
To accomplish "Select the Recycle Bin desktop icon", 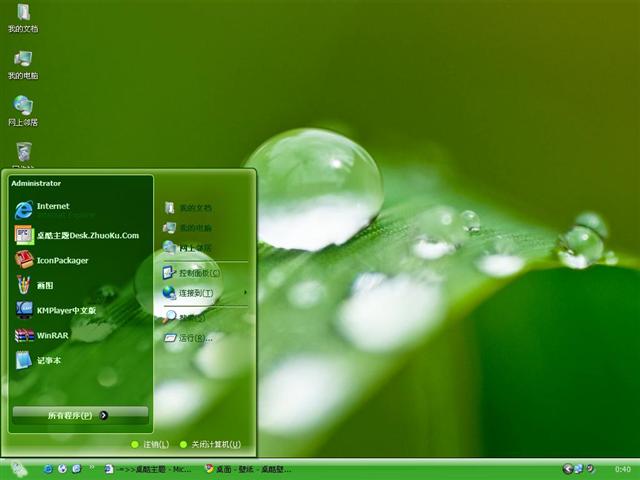I will (x=24, y=154).
